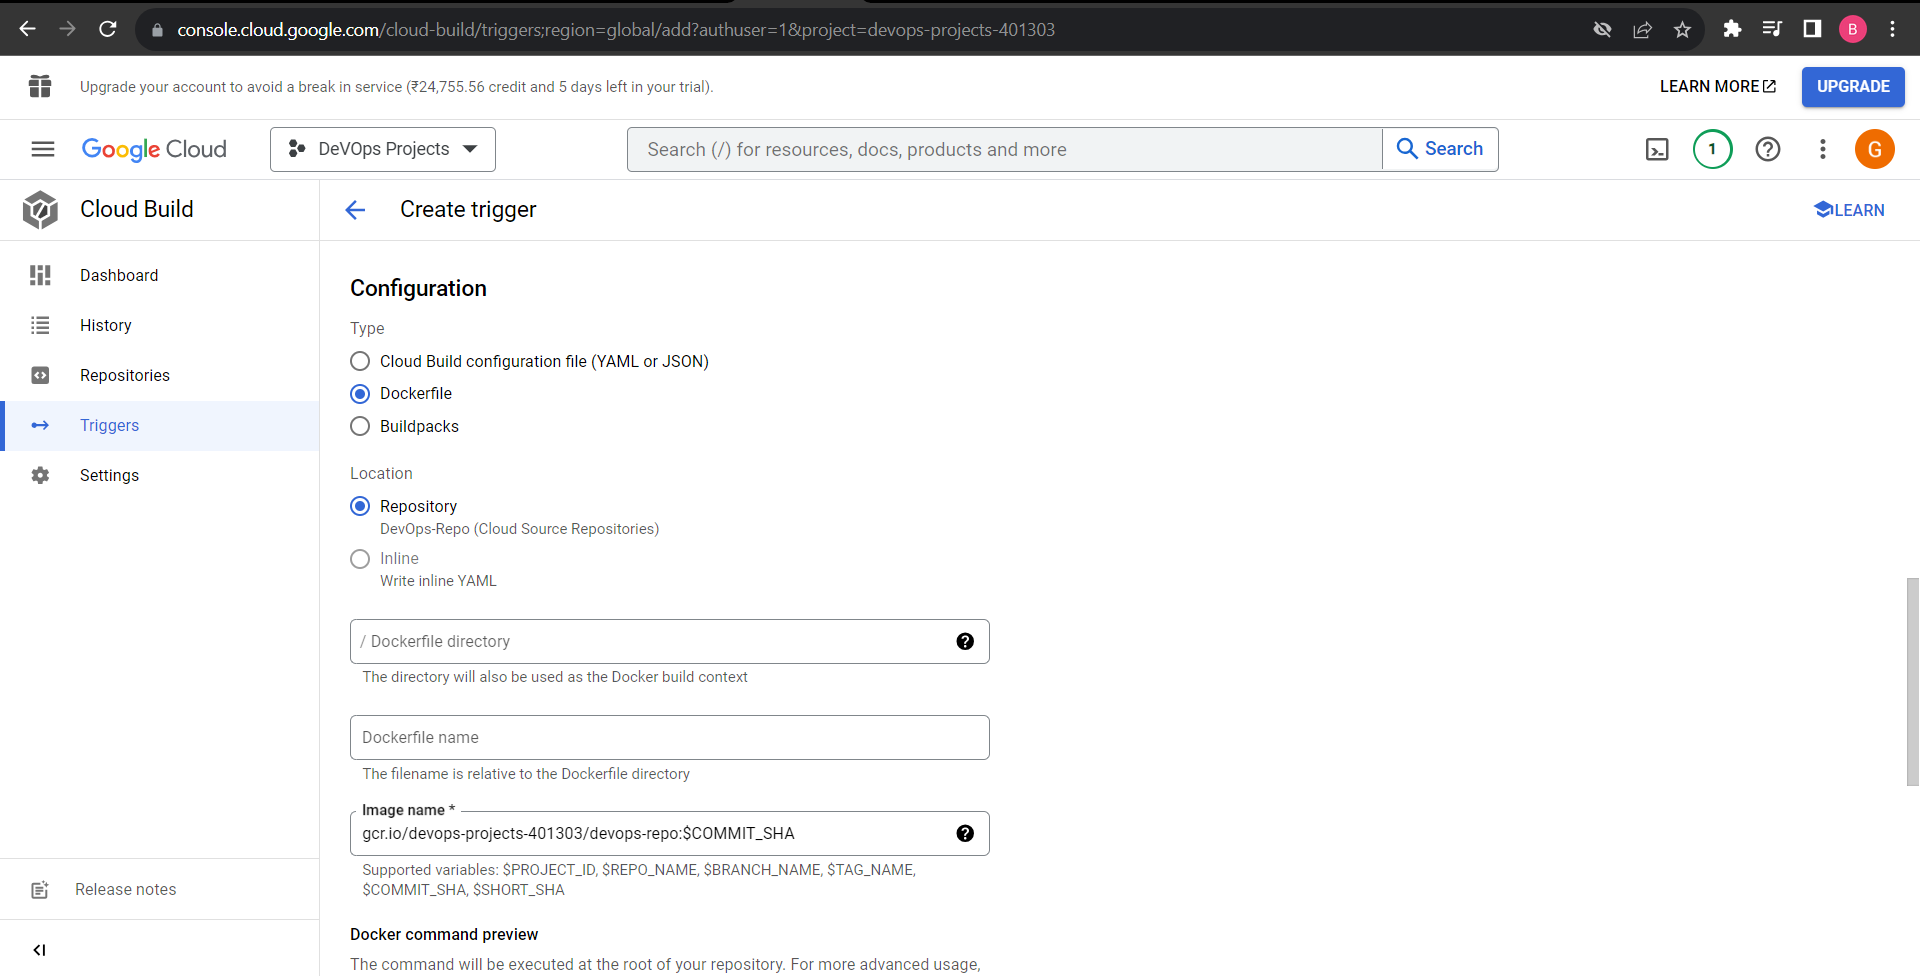Open Settings in the sidebar

[160, 476]
